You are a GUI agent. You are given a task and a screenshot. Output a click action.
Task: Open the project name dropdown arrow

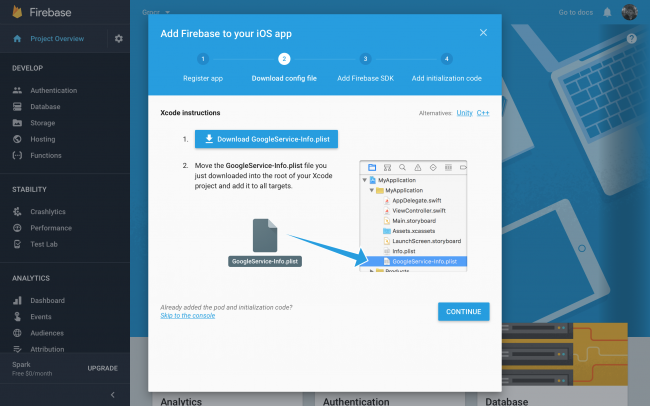click(x=167, y=12)
